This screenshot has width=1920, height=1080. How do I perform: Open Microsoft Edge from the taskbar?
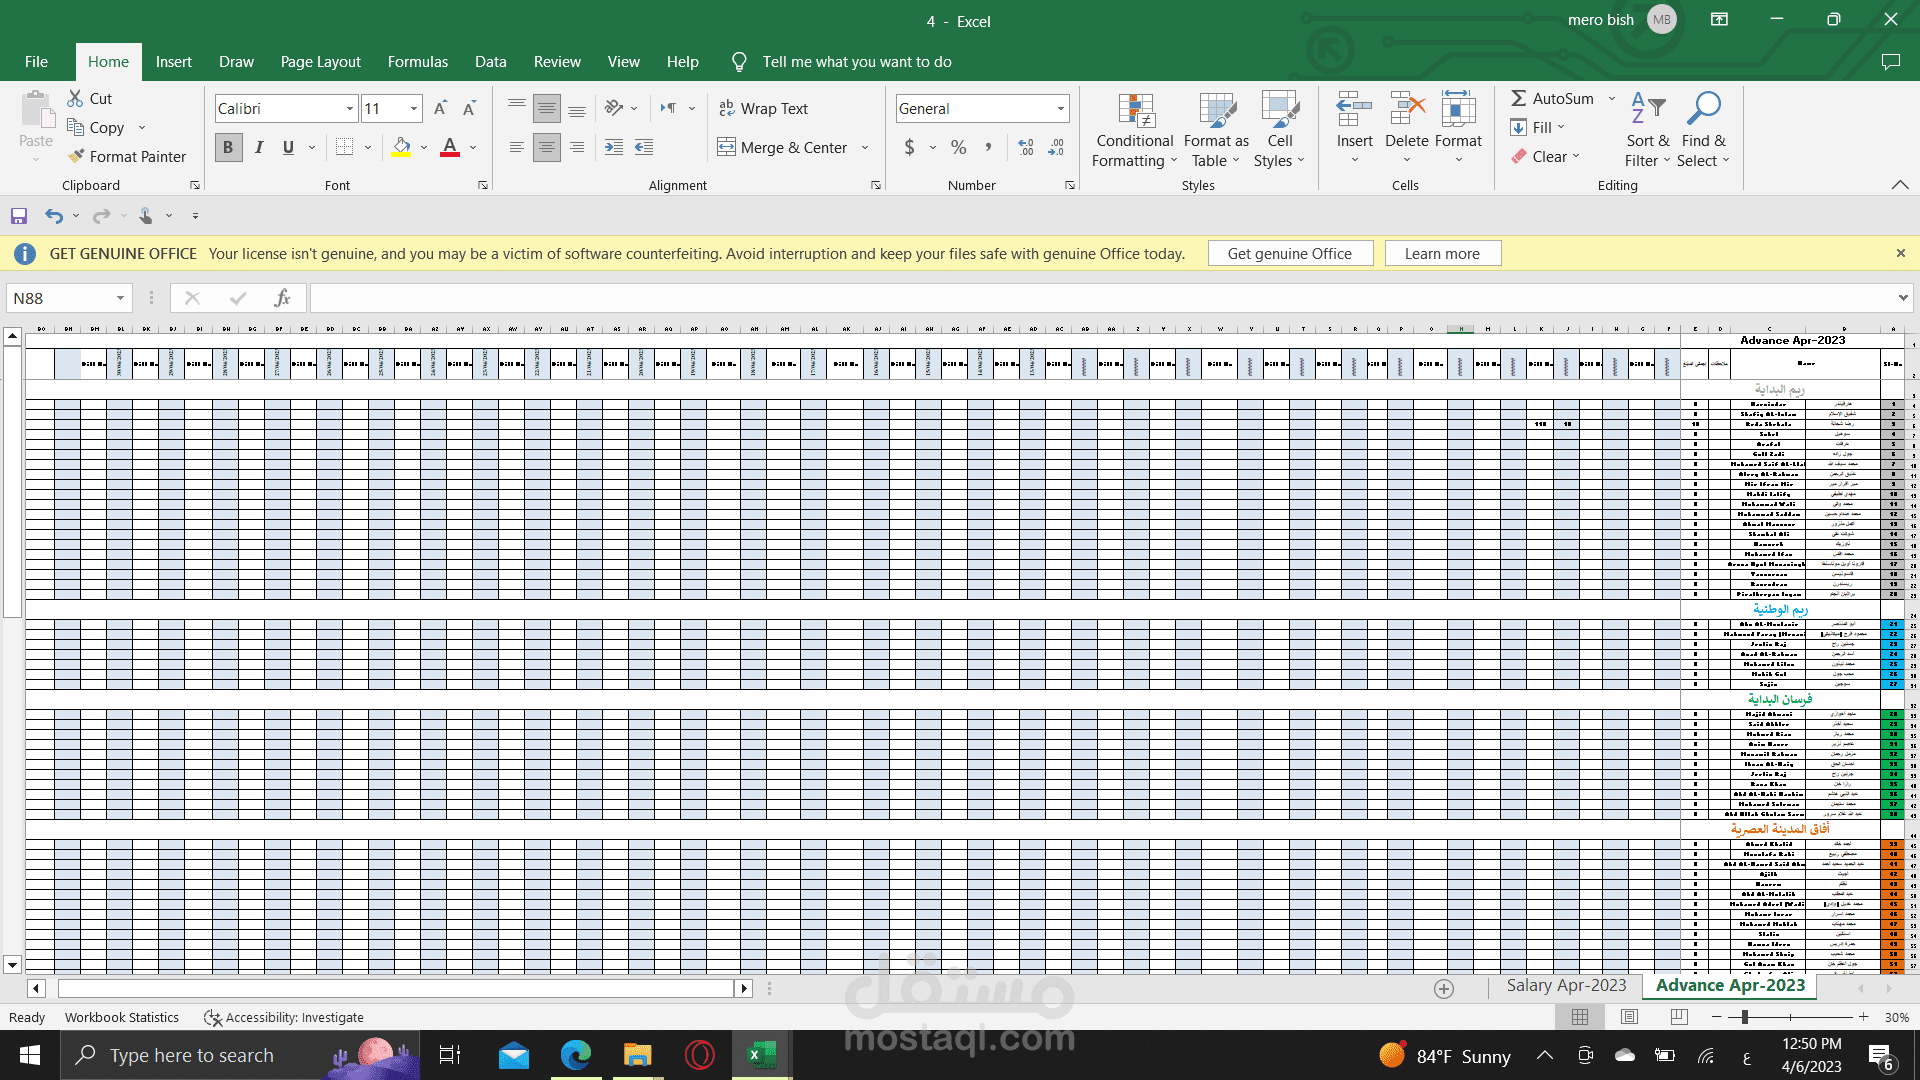(575, 1055)
